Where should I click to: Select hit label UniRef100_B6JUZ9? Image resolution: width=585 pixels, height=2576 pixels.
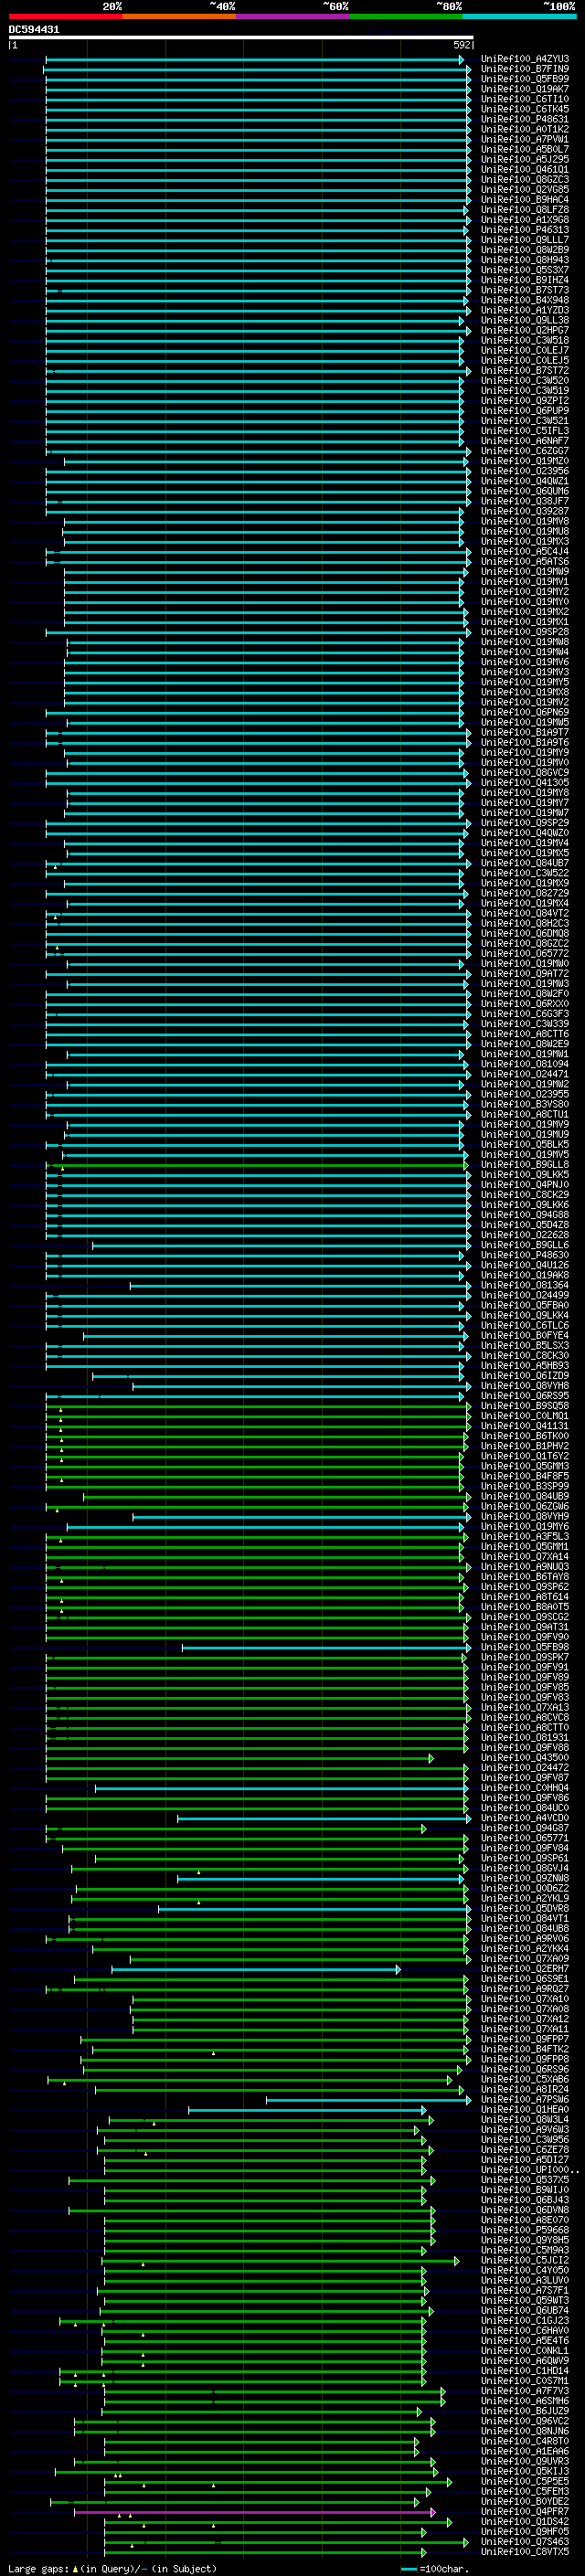tap(525, 2411)
